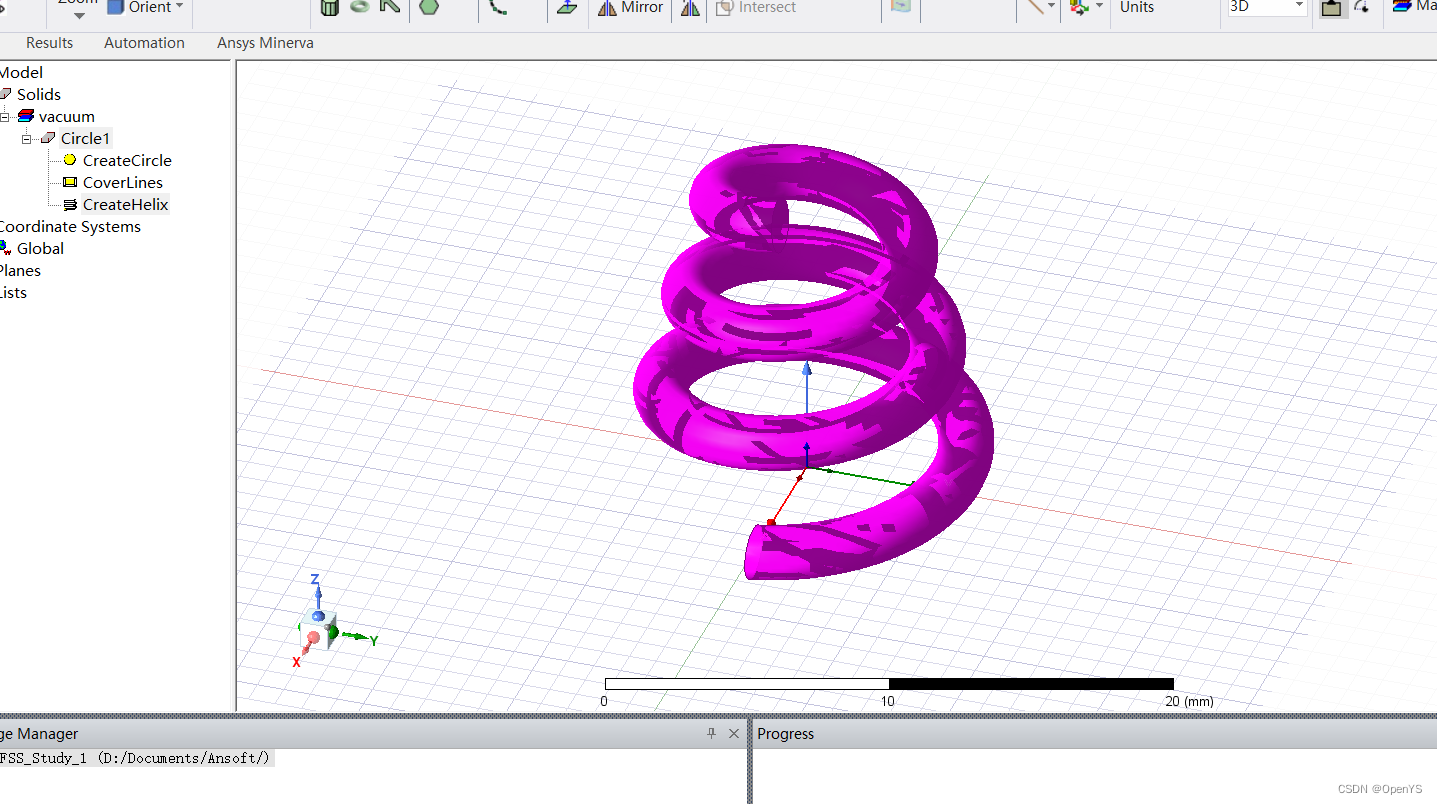The width and height of the screenshot is (1437, 804).
Task: Click the Message Manager panel title
Action: pyautogui.click(x=39, y=734)
